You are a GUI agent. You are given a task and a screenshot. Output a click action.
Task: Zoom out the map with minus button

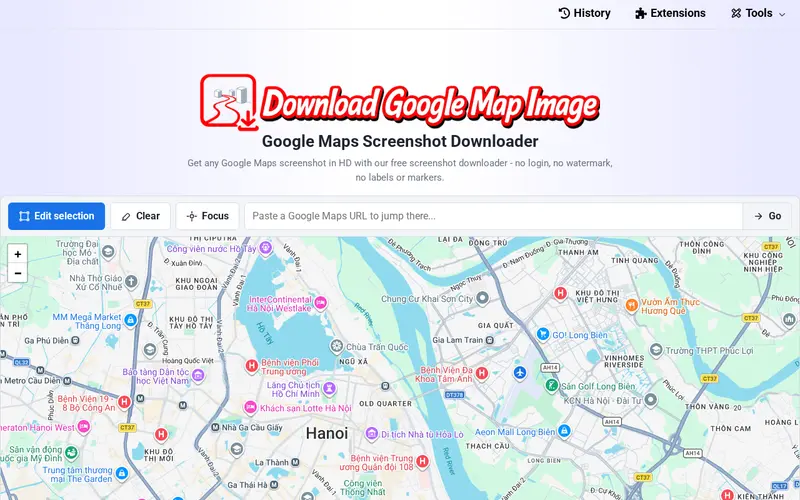tap(17, 273)
